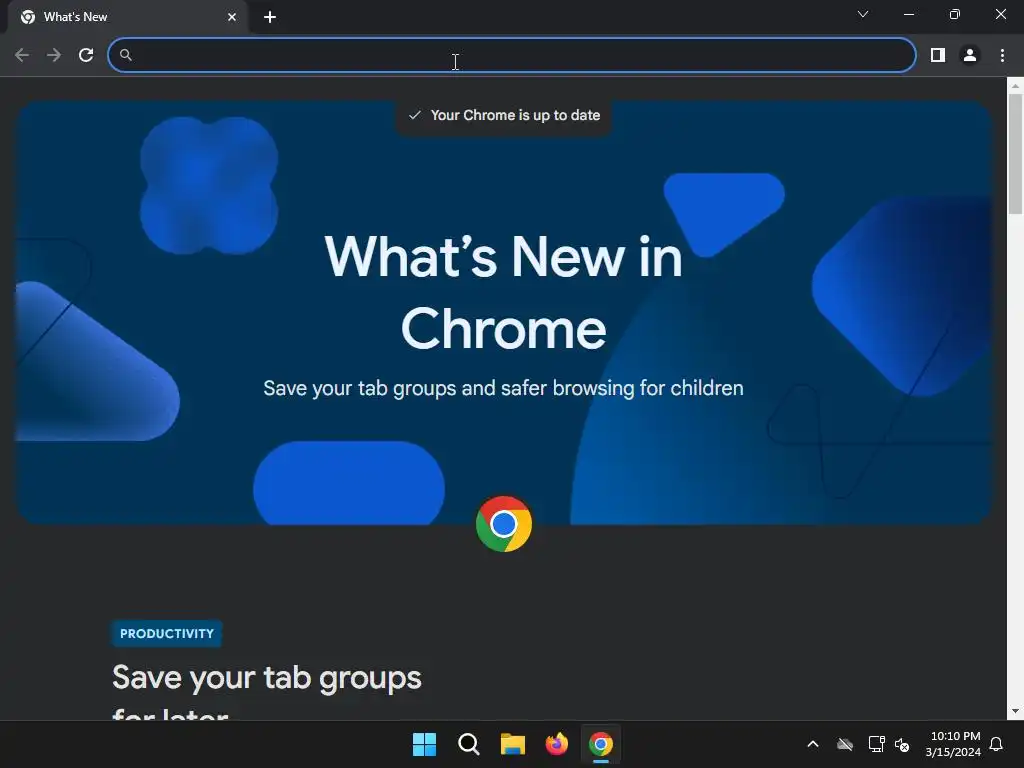
Task: Open the Chrome side panel
Action: pyautogui.click(x=938, y=55)
